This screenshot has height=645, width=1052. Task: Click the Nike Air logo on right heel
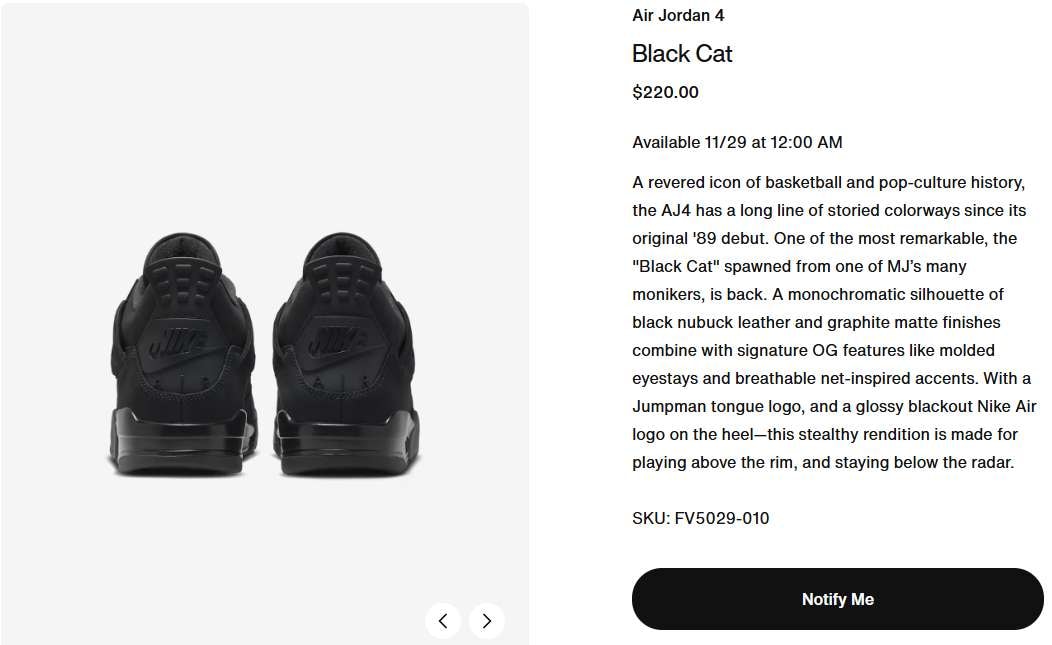340,342
